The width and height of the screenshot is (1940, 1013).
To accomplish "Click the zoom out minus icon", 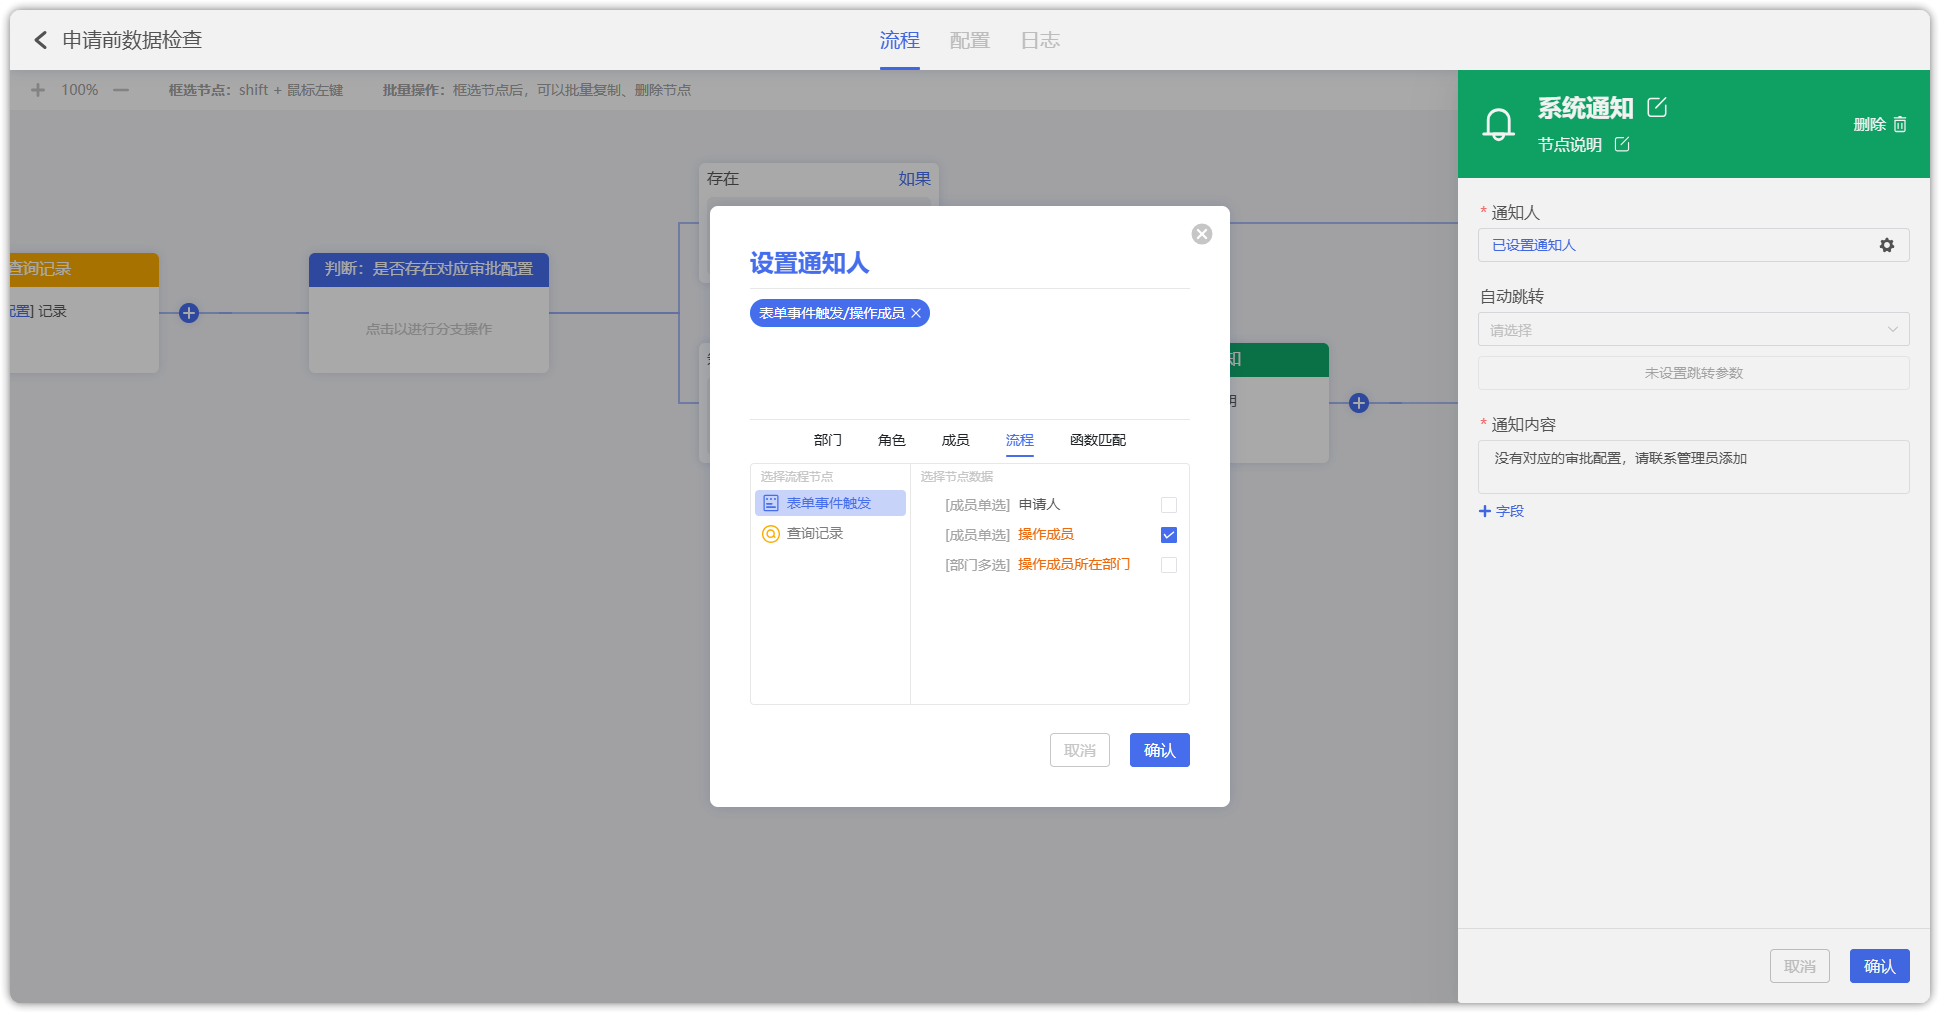I will click(x=121, y=90).
